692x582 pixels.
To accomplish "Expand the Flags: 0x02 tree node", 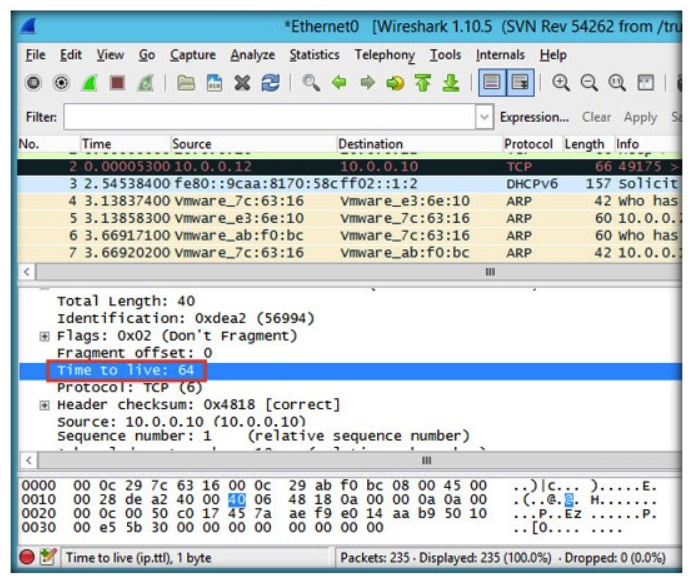I will coord(44,336).
